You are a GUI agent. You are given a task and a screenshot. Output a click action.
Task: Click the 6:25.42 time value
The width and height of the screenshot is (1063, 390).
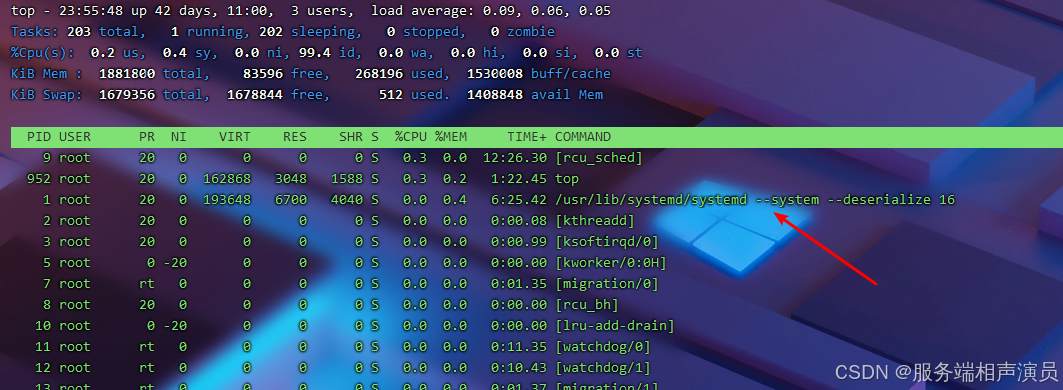519,200
